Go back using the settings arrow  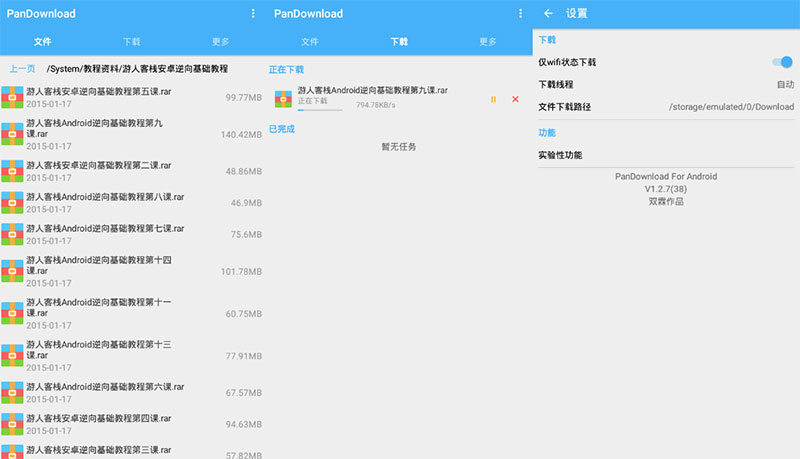click(548, 13)
